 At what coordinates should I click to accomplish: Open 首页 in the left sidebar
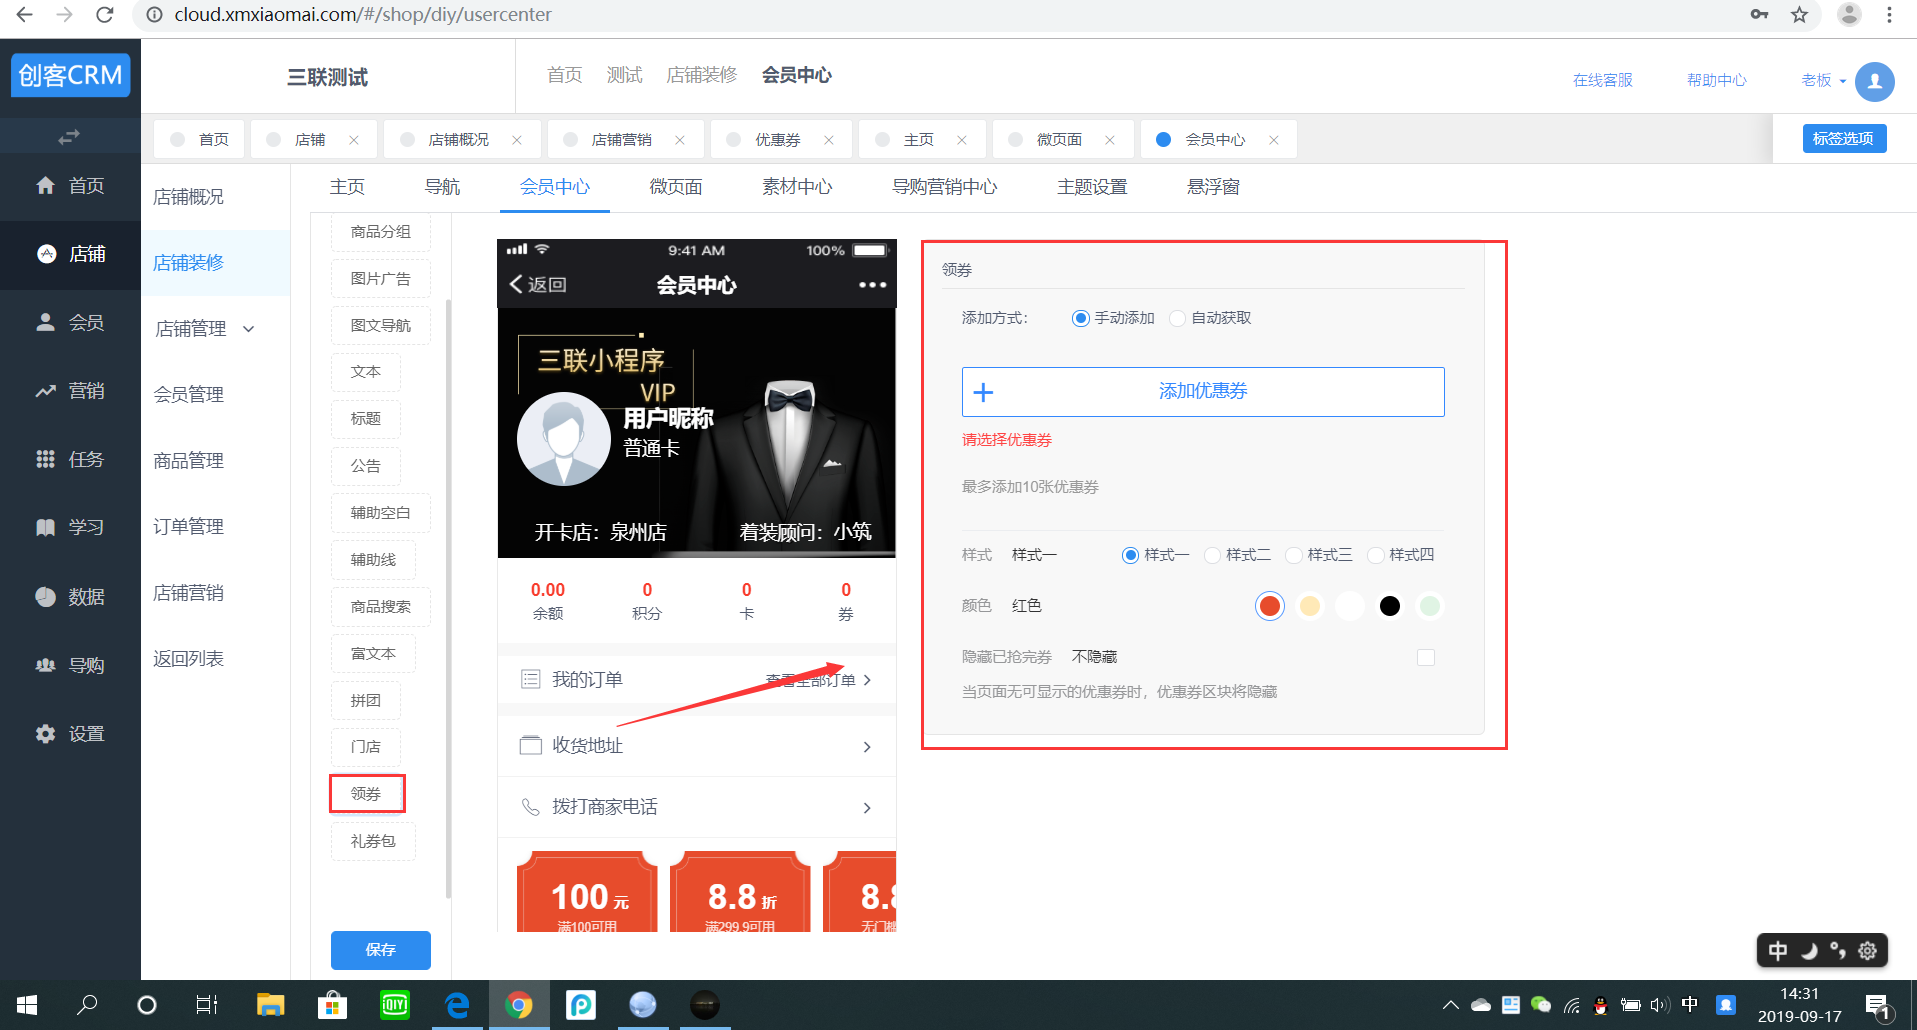[70, 186]
